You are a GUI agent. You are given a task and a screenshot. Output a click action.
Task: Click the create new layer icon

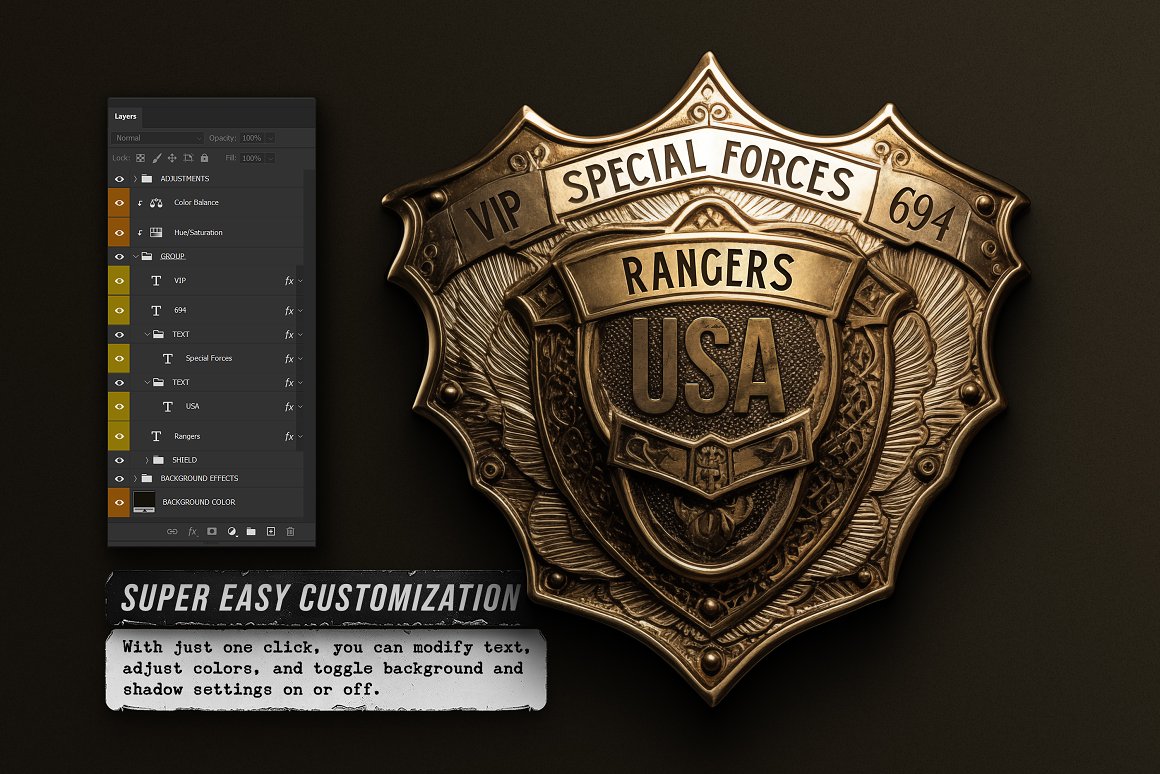(x=271, y=532)
